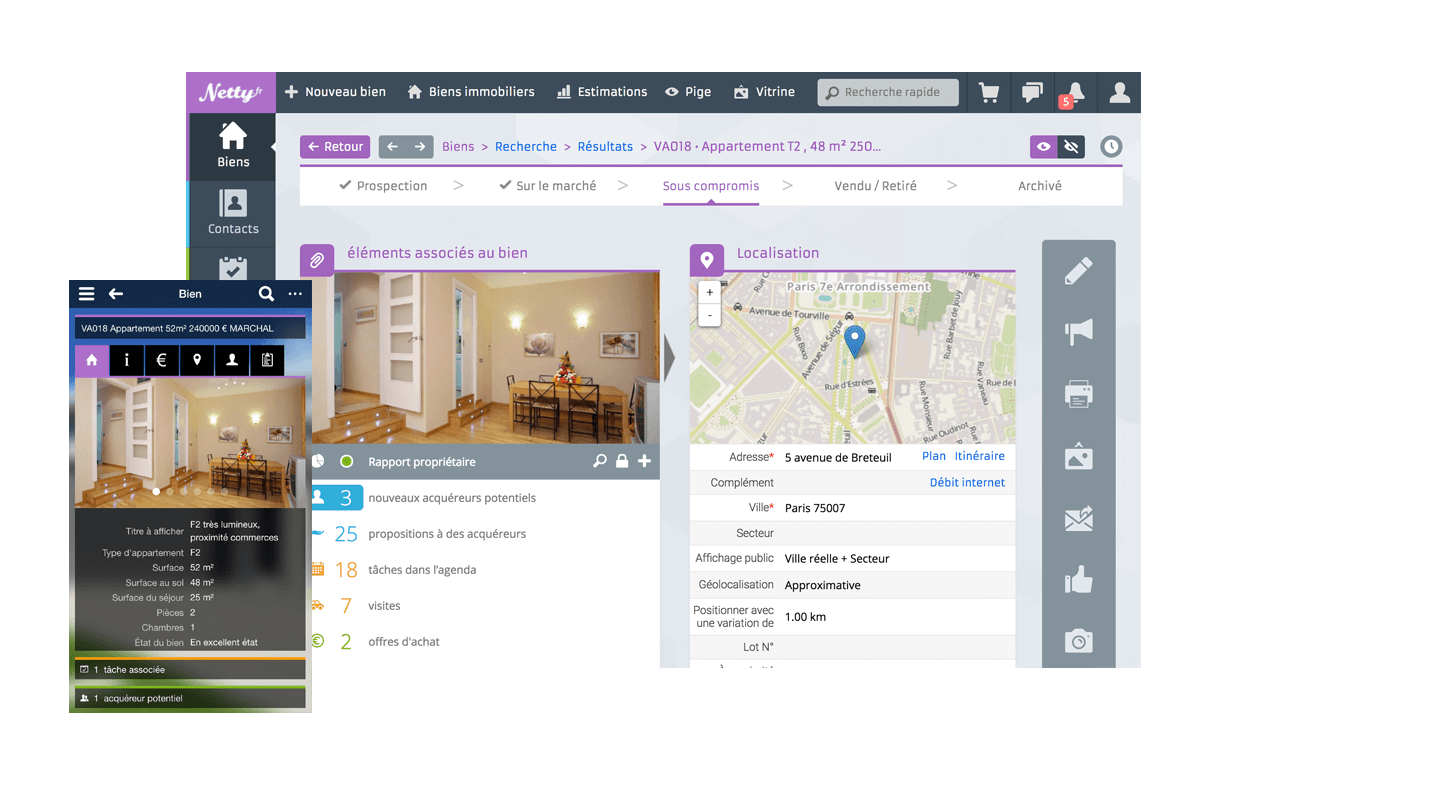Click the plus icon in Rapport propriétaire bar

click(x=644, y=461)
